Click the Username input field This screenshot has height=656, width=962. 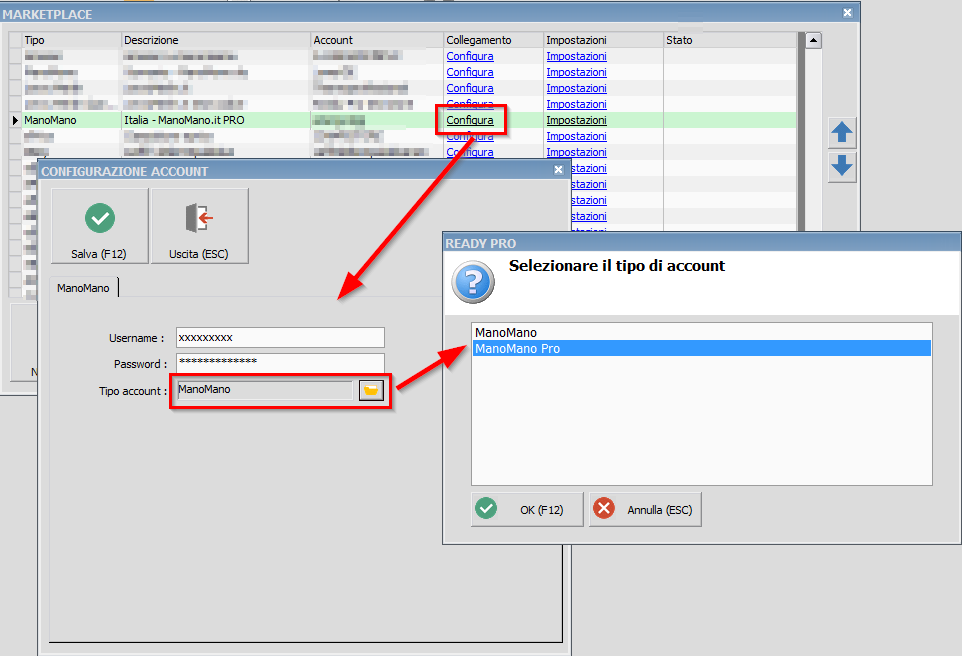280,338
